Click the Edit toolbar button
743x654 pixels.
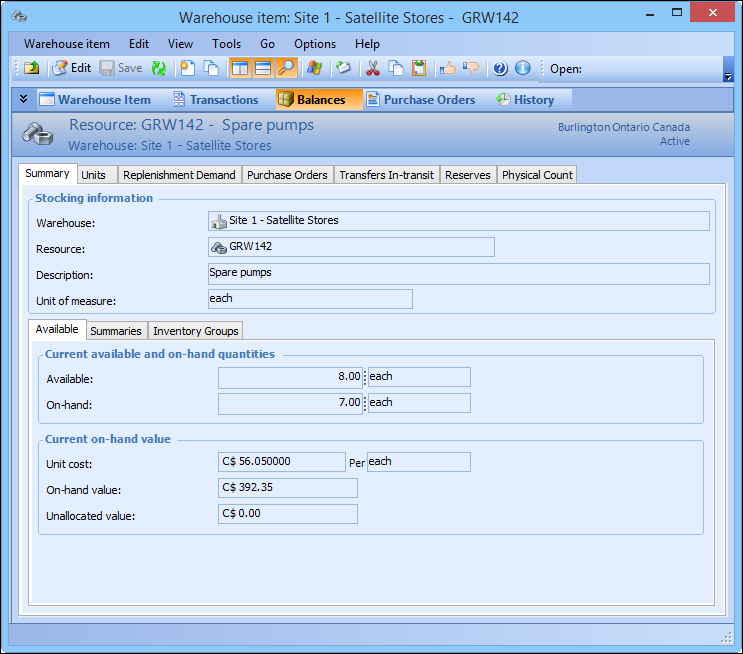click(x=71, y=69)
